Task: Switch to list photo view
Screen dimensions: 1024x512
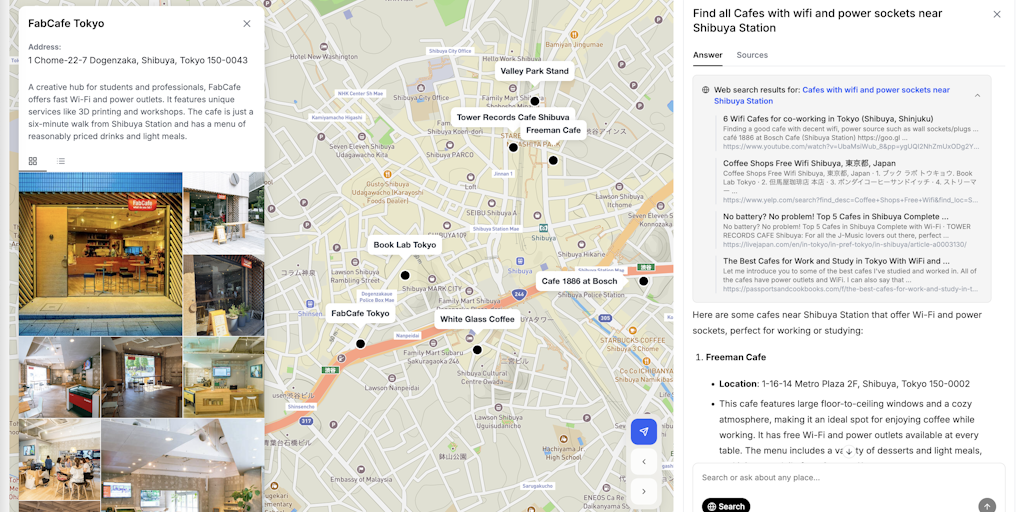Action: pos(61,161)
